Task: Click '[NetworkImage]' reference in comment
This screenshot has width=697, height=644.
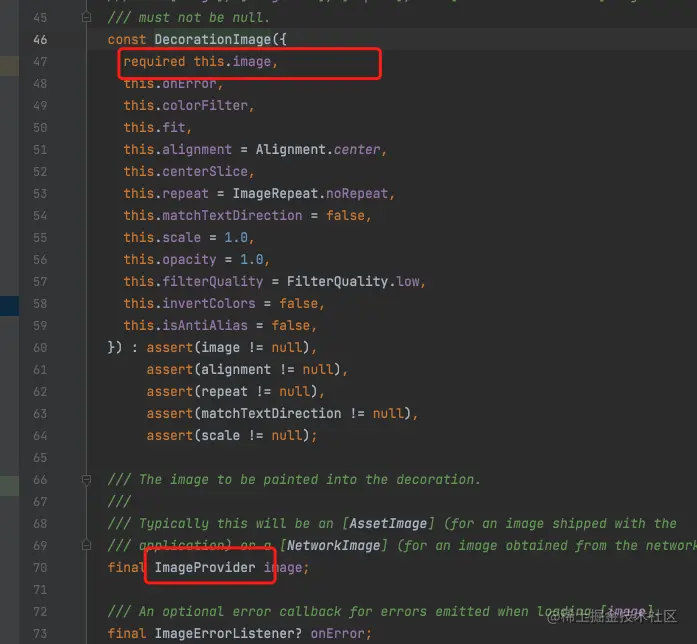Action: click(x=333, y=546)
